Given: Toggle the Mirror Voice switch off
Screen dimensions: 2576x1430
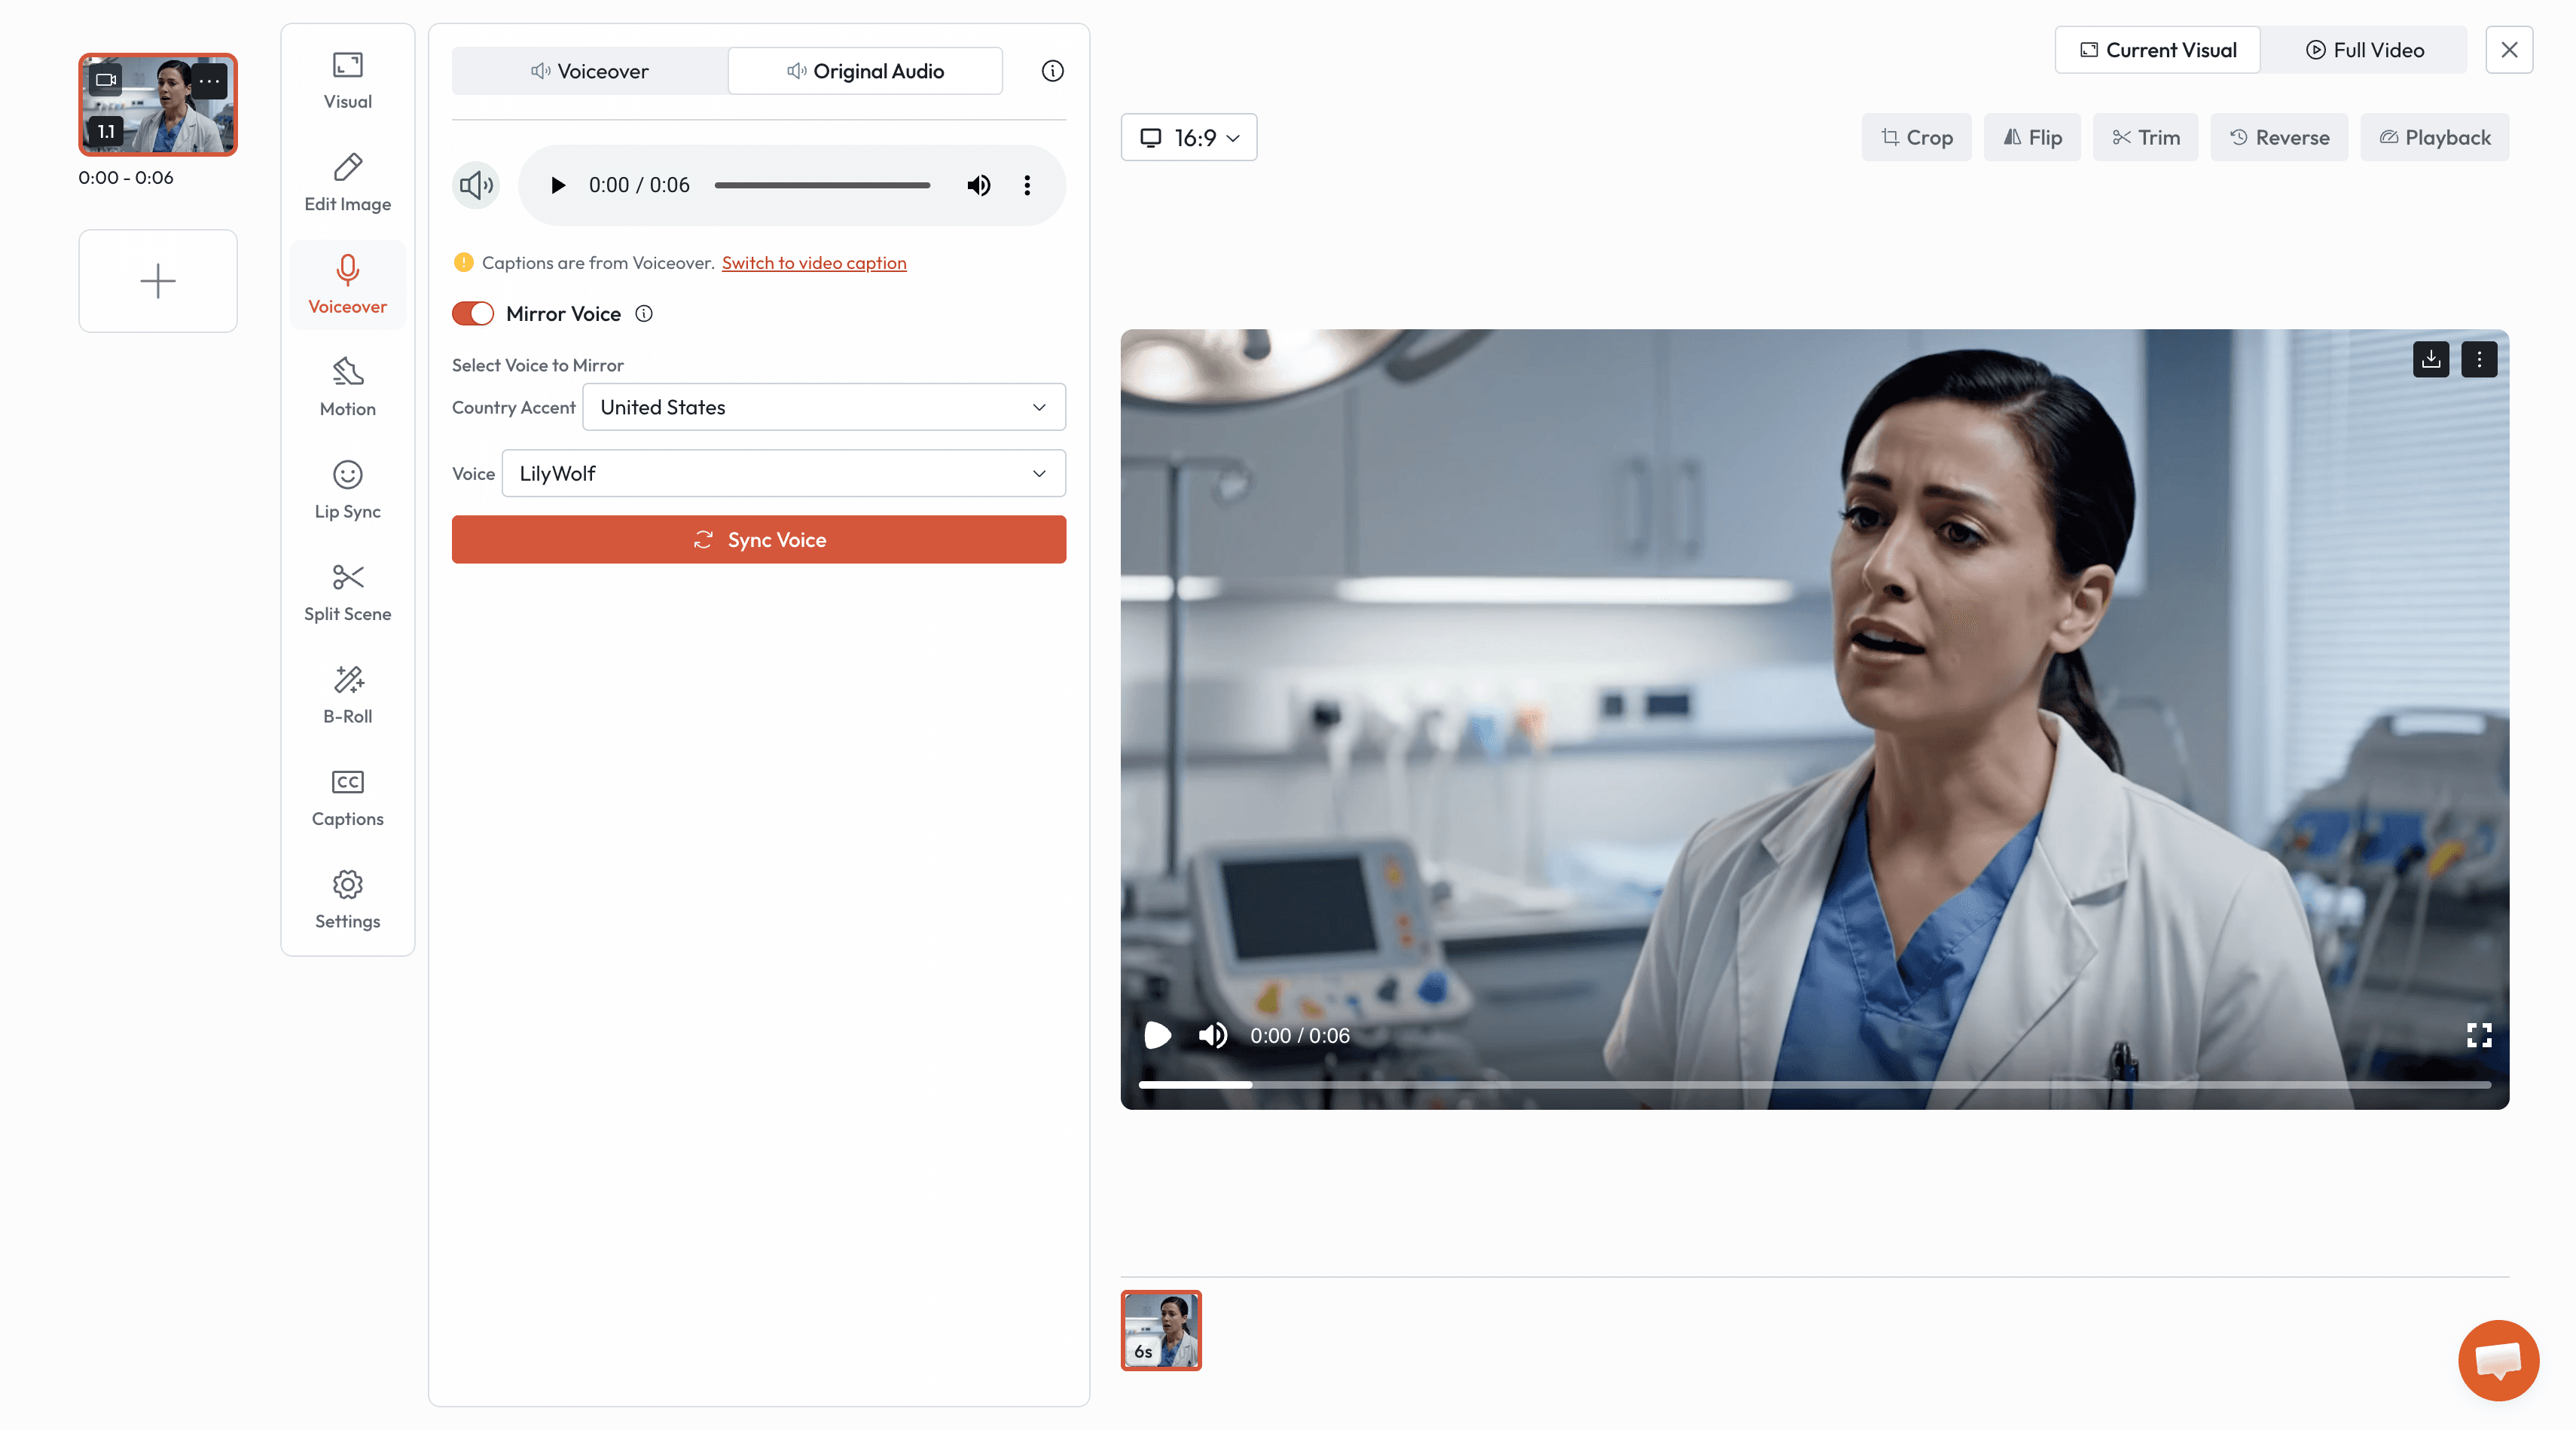Looking at the screenshot, I should click(473, 314).
